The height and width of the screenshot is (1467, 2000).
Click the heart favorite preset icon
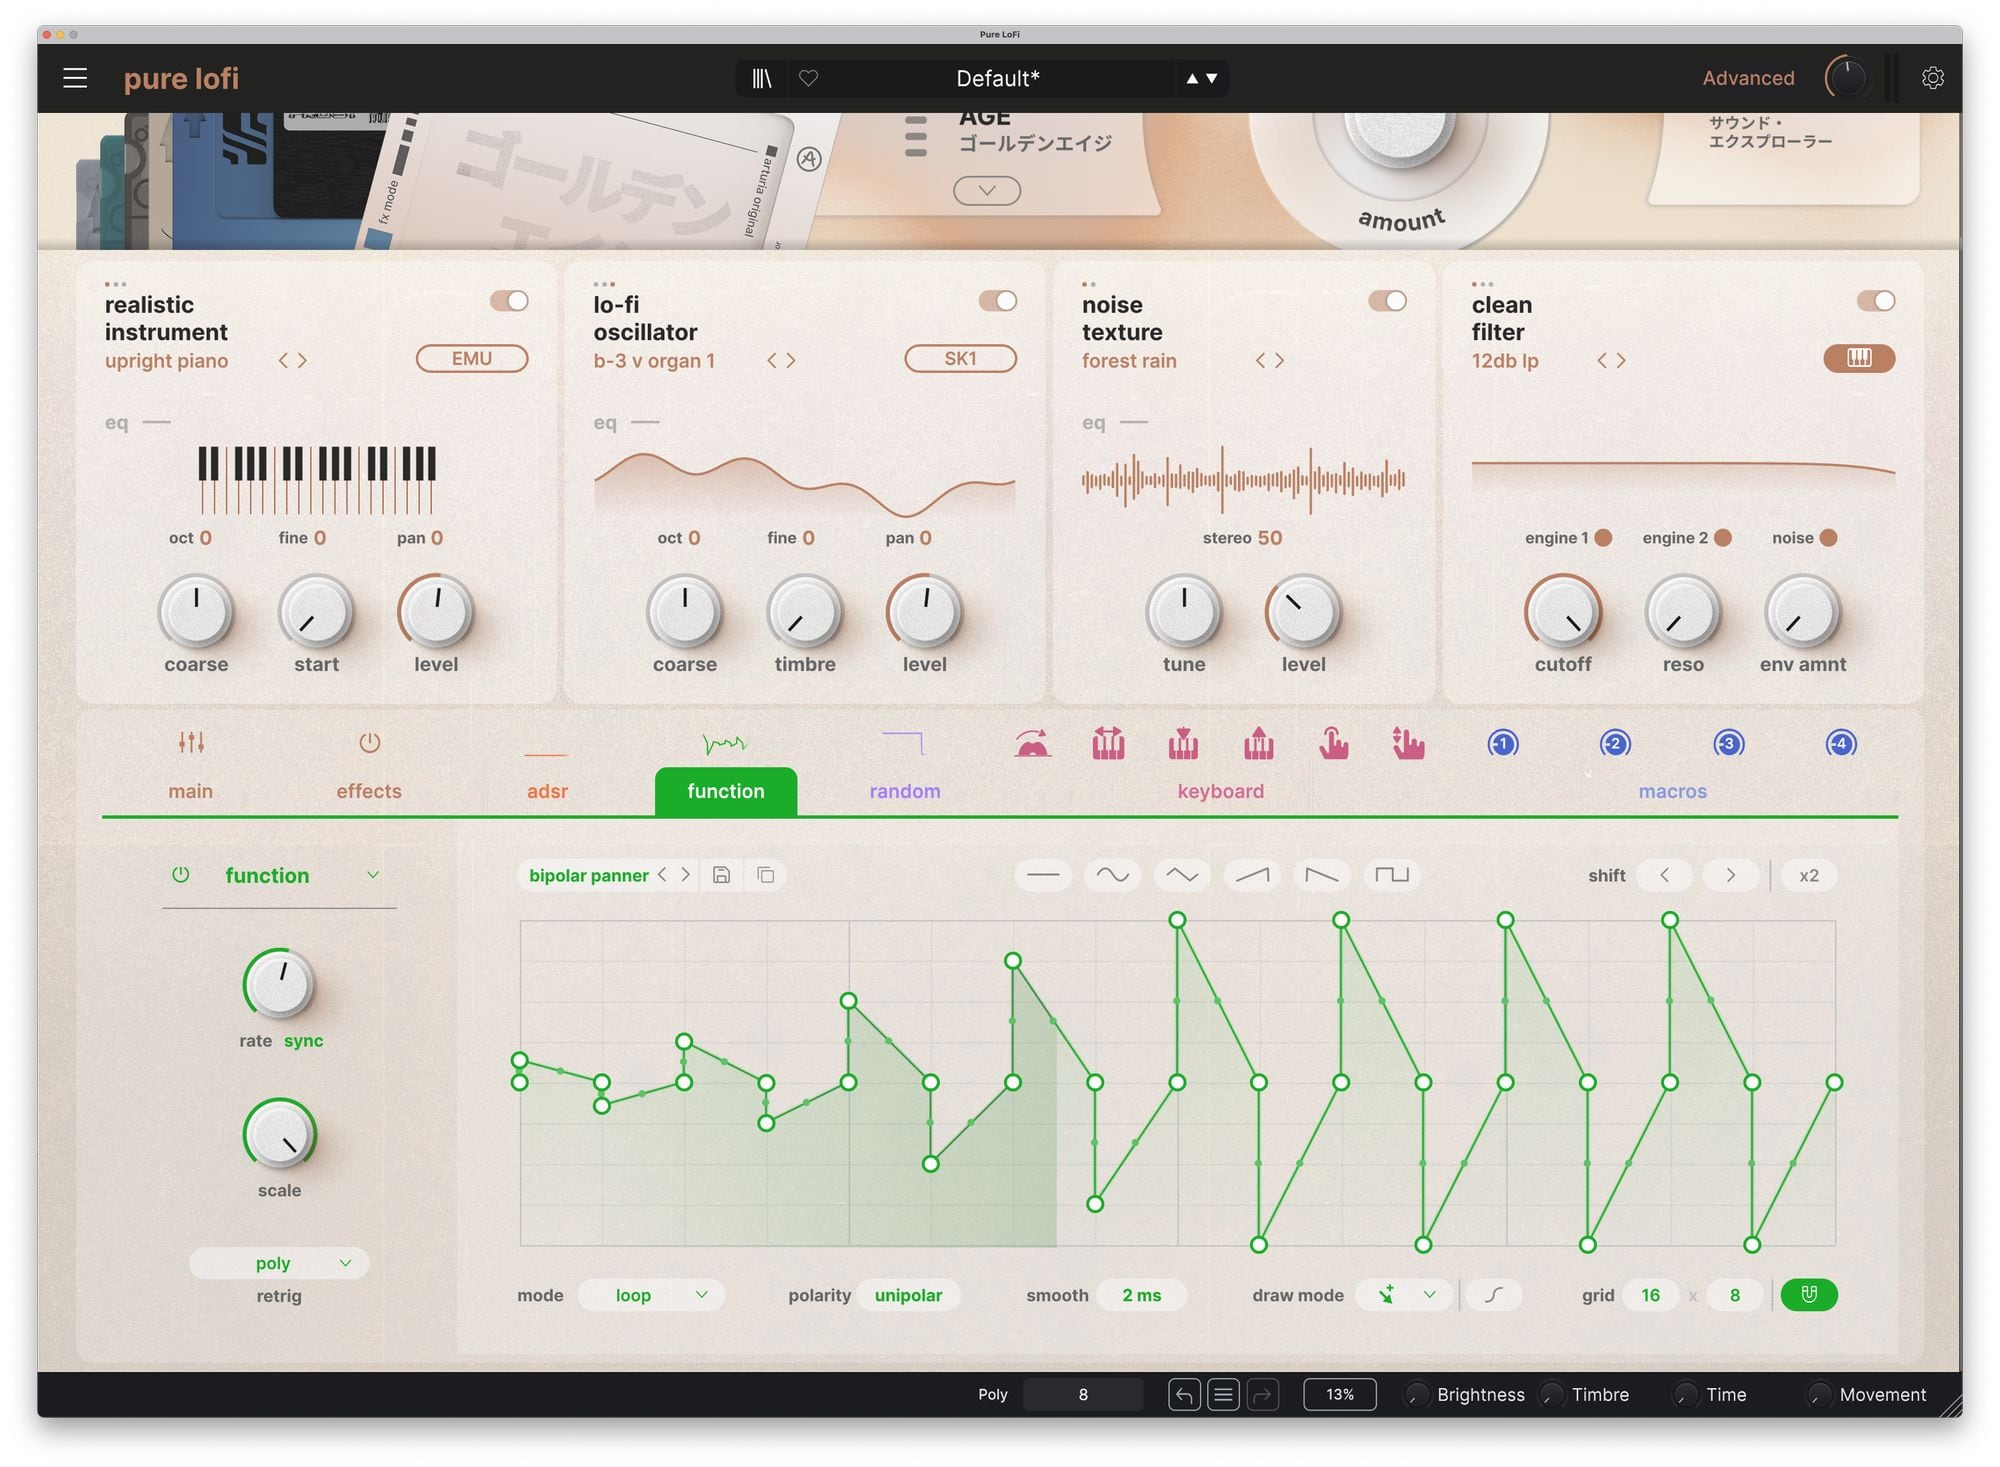click(808, 78)
